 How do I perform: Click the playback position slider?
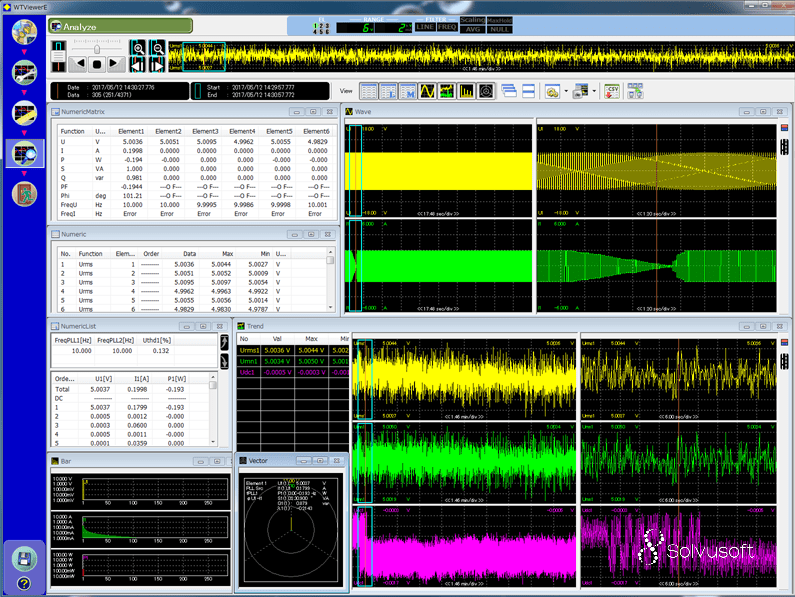[x=96, y=48]
